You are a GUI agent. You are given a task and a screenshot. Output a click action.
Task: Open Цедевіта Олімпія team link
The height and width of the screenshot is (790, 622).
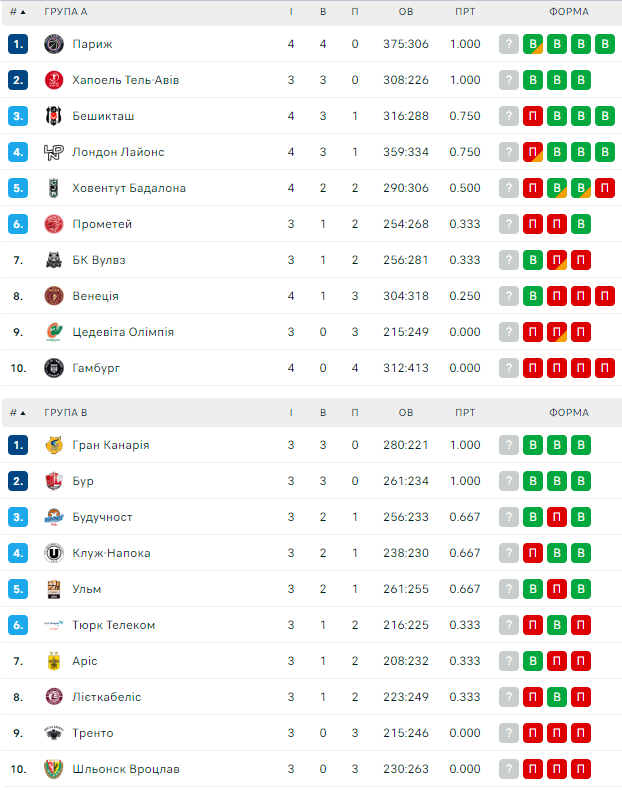(x=123, y=332)
